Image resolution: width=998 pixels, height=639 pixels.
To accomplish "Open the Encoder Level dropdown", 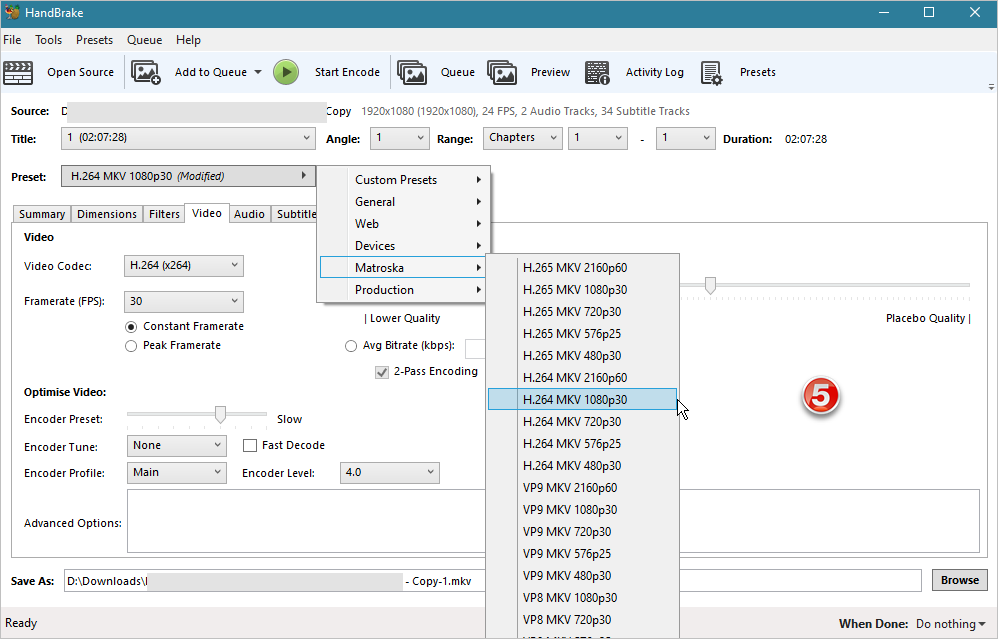I will [x=390, y=473].
